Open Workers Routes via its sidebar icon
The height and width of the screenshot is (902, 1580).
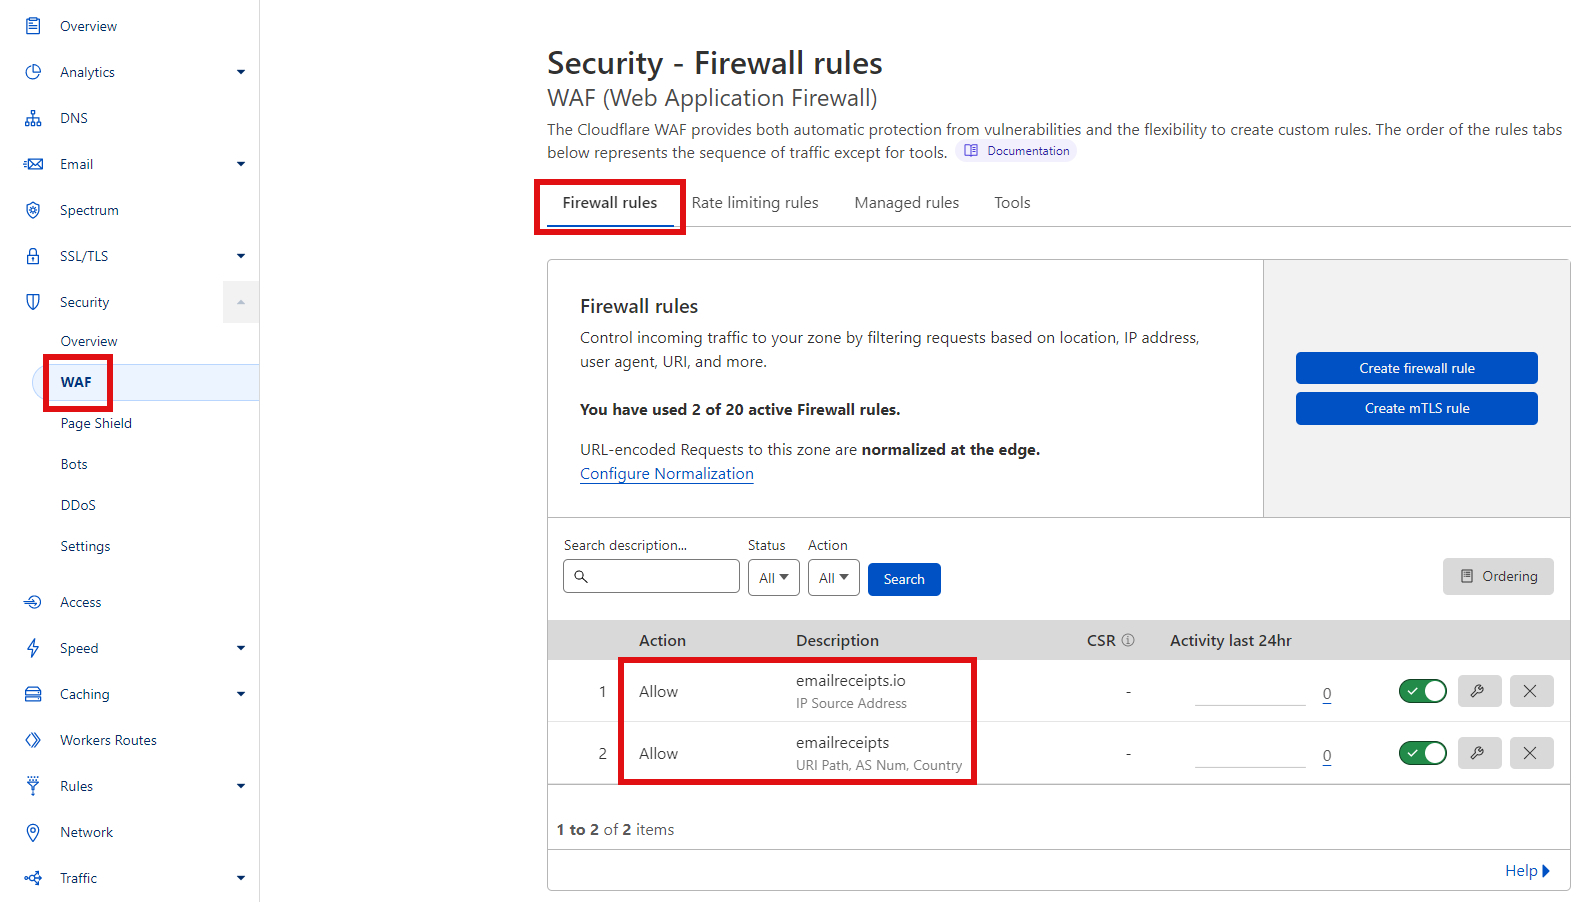point(32,739)
